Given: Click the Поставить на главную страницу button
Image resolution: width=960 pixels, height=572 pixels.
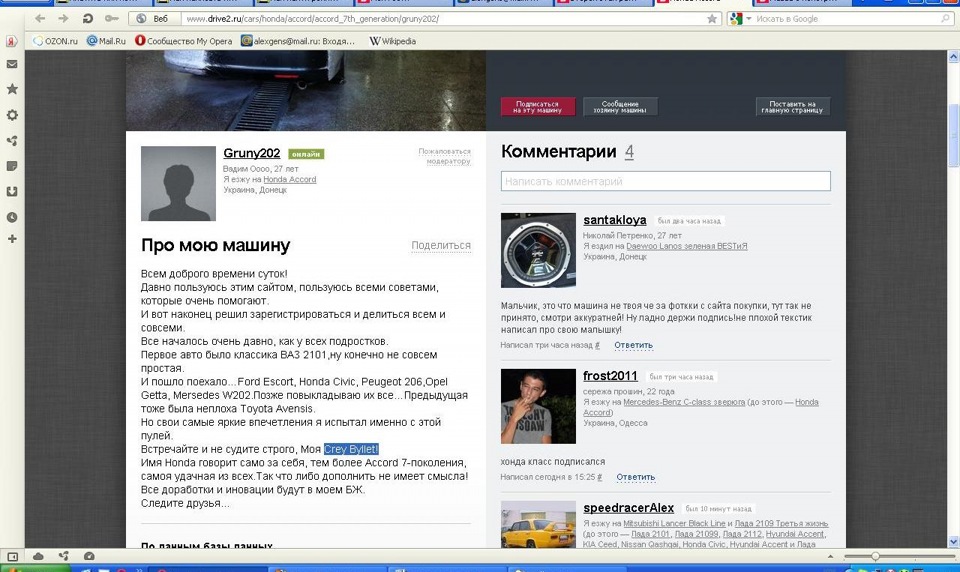Looking at the screenshot, I should 792,107.
